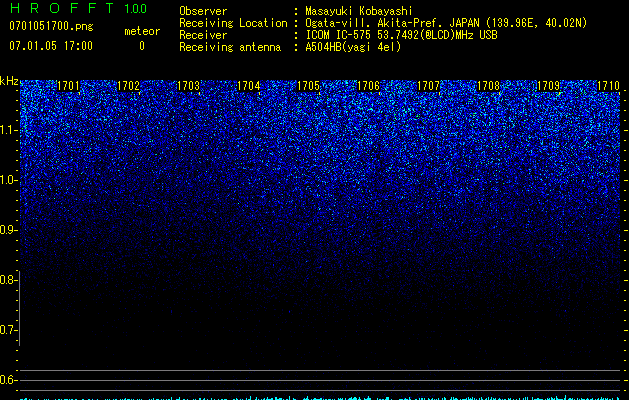Click the 1.1 frequency axis label
Screen dimensions: 629x400
[8, 130]
